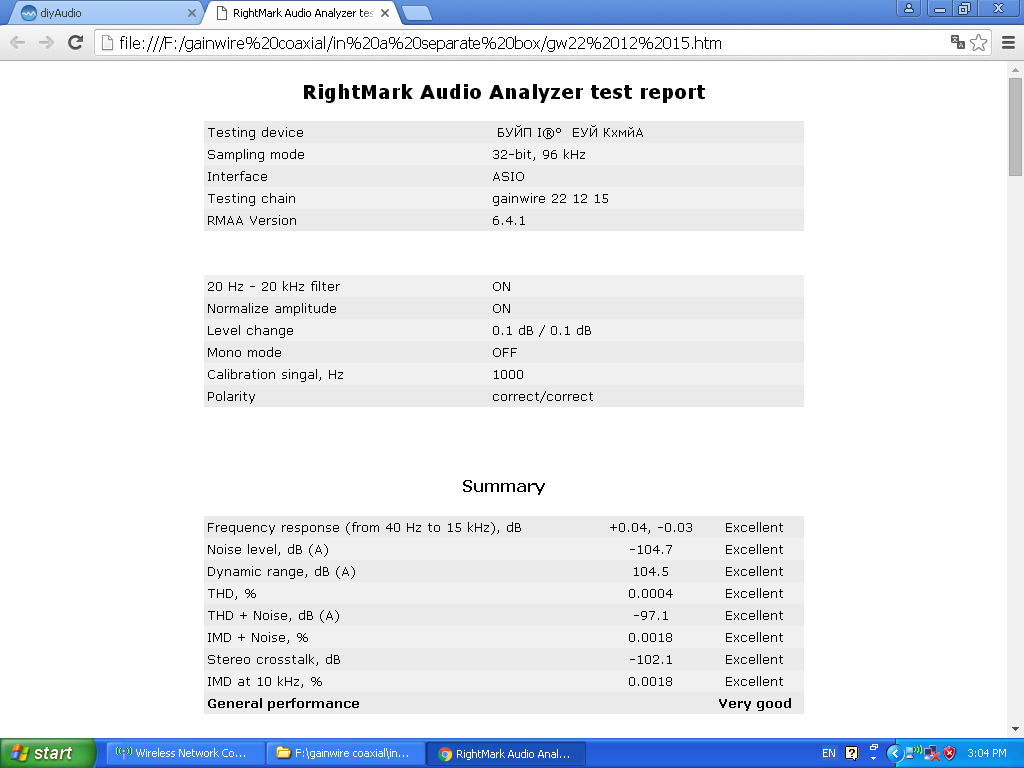The image size is (1024, 768).
Task: Close the RightMark Audio Analyzer tab
Action: tap(385, 12)
